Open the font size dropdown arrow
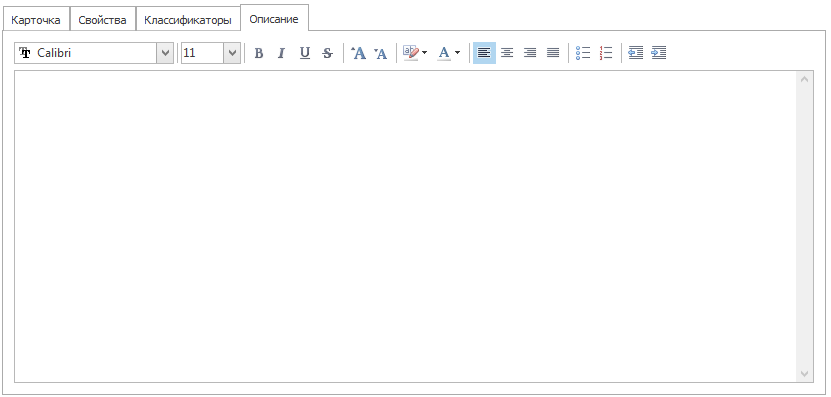 tap(232, 53)
